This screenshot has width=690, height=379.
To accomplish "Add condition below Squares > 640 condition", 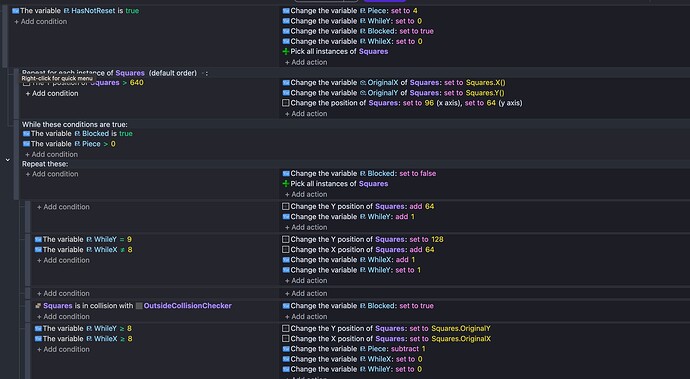I will (x=52, y=93).
